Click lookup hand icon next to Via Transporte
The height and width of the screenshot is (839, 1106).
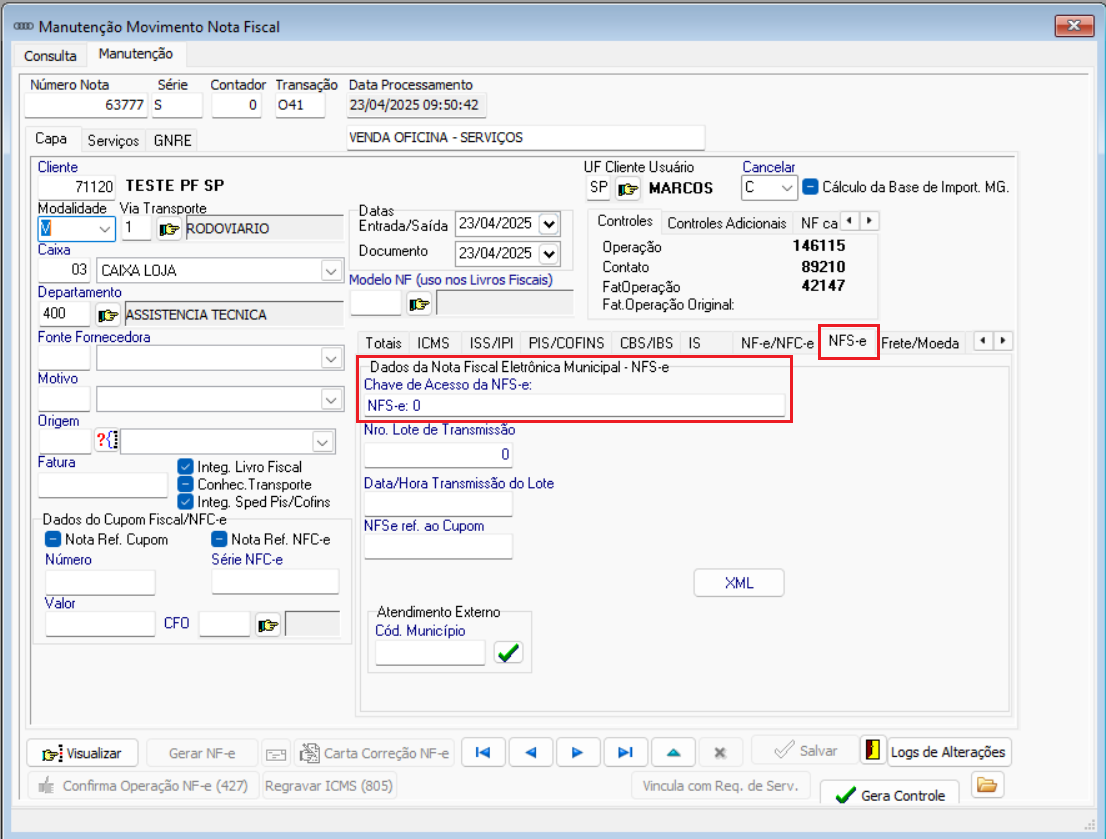point(169,229)
